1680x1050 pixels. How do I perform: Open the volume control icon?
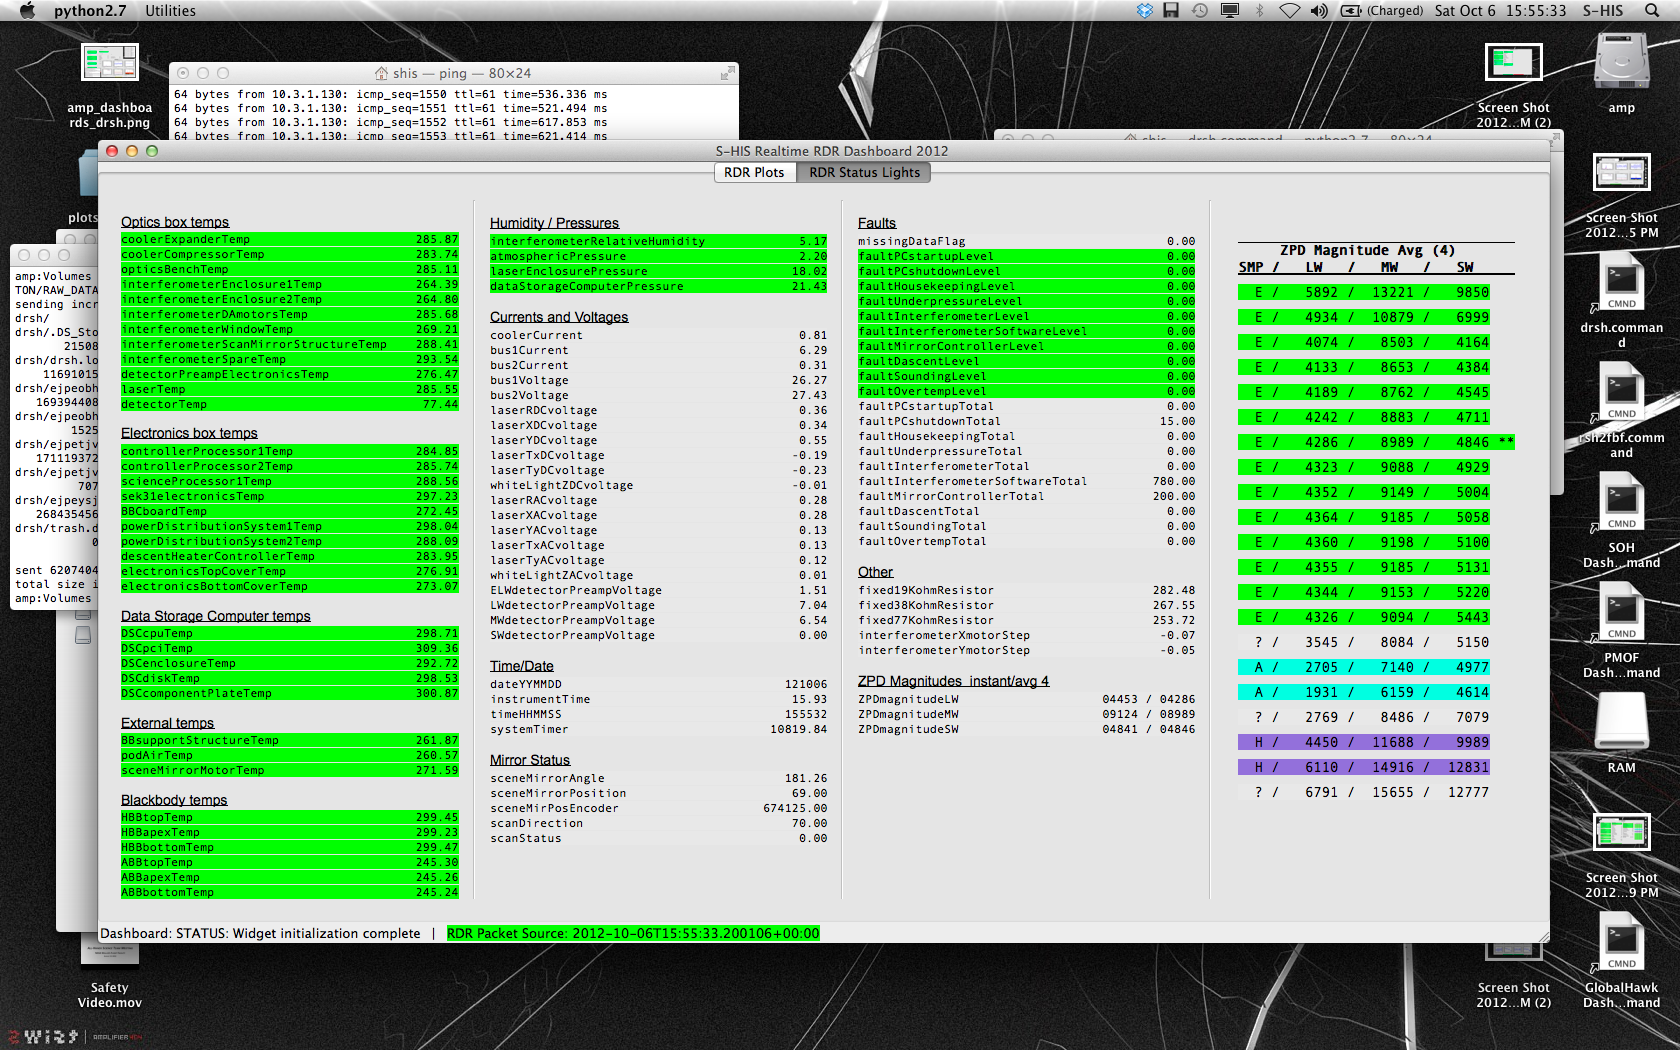tap(1319, 11)
